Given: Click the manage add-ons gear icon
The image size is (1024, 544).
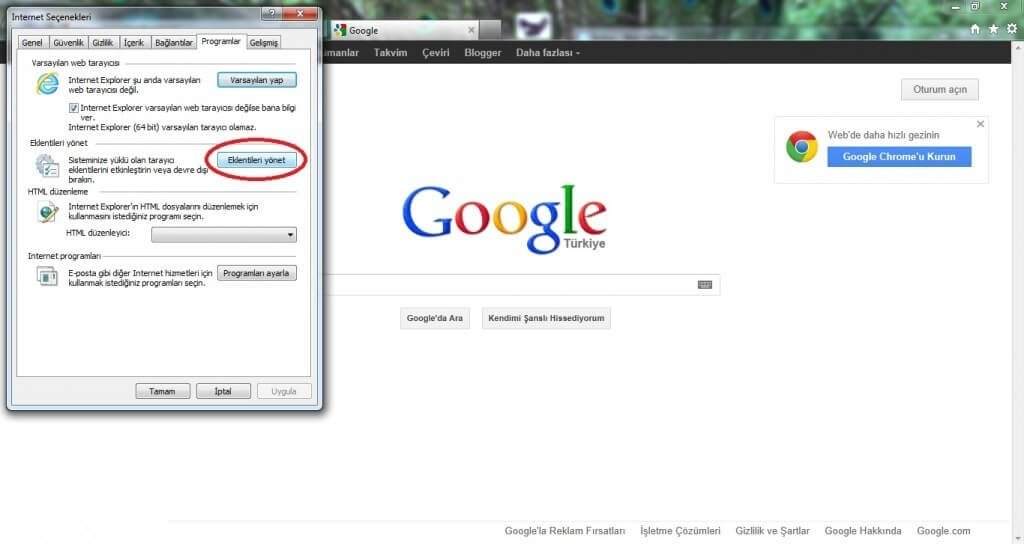Looking at the screenshot, I should pyautogui.click(x=47, y=166).
